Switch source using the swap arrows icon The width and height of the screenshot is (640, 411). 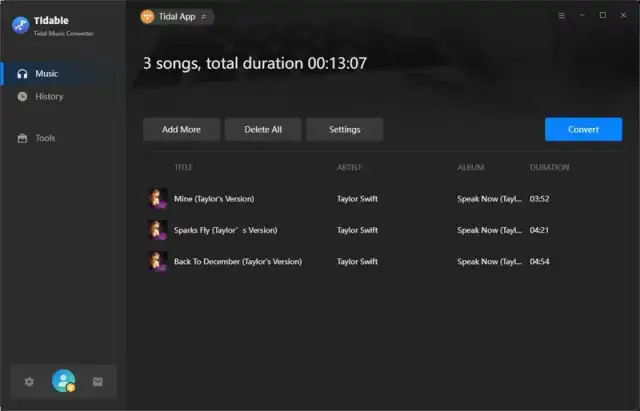203,17
